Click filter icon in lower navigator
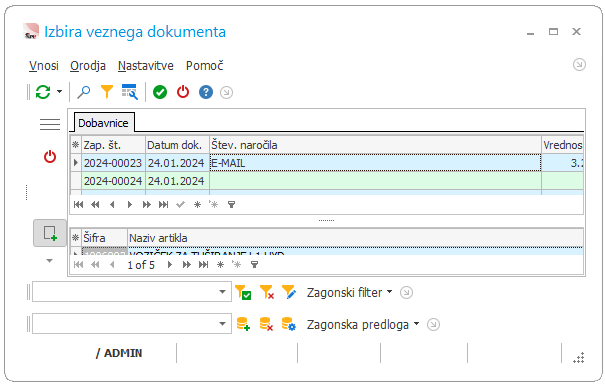 (255, 265)
